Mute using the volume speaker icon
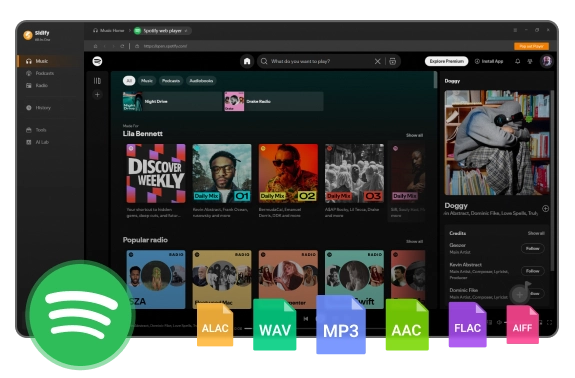 (499, 322)
